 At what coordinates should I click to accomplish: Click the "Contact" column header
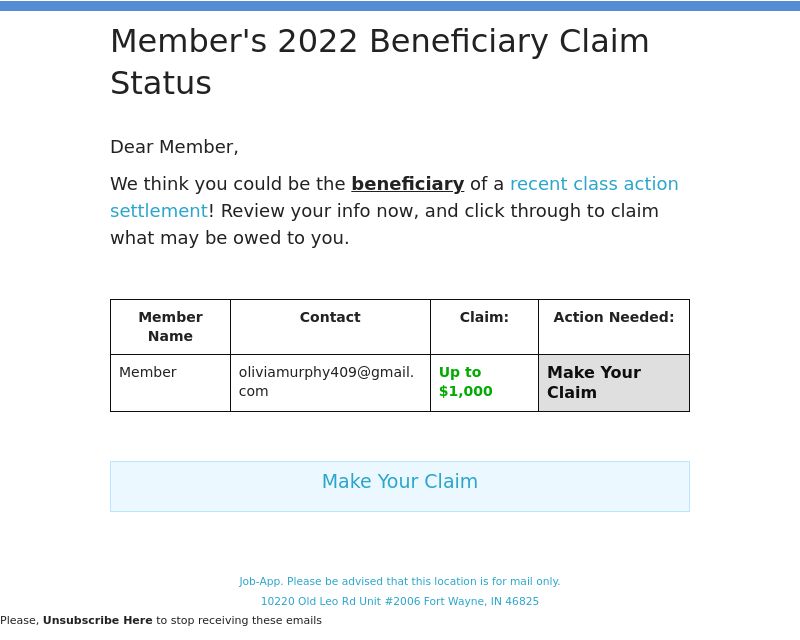click(330, 317)
